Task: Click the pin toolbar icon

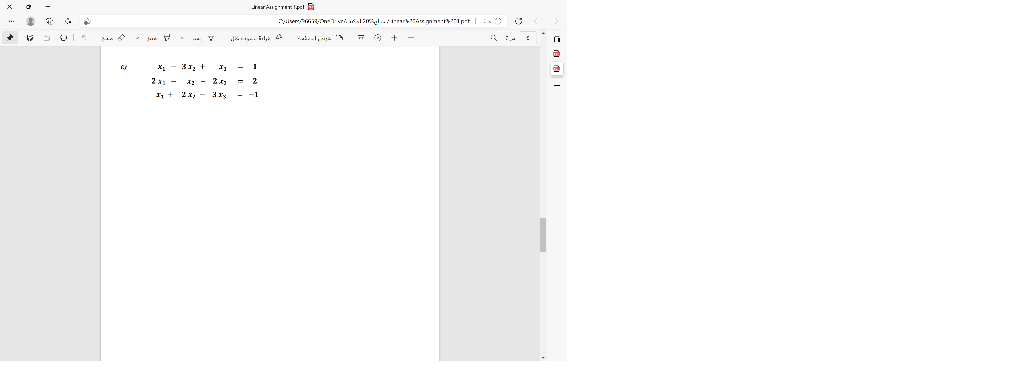Action: tap(10, 38)
